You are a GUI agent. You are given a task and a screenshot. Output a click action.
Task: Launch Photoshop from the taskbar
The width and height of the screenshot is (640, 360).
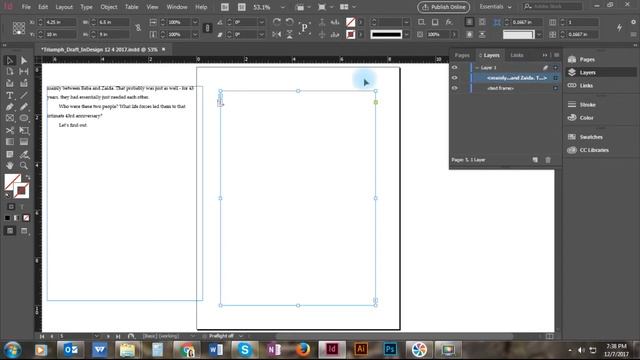[390, 349]
